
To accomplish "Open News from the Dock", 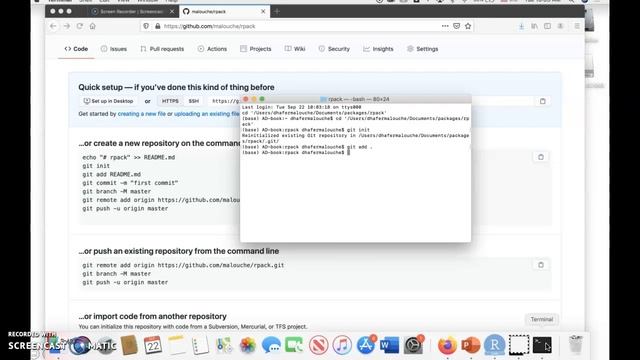I will click(x=318, y=345).
